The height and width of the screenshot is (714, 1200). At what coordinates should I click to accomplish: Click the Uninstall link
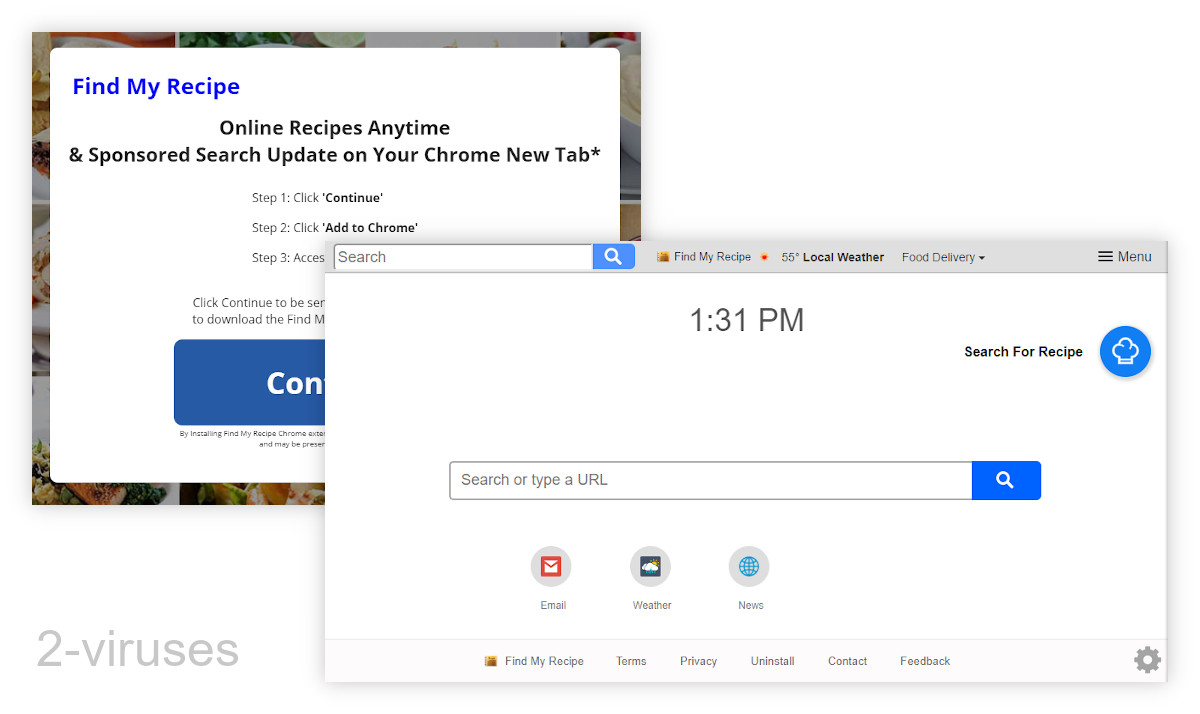771,660
